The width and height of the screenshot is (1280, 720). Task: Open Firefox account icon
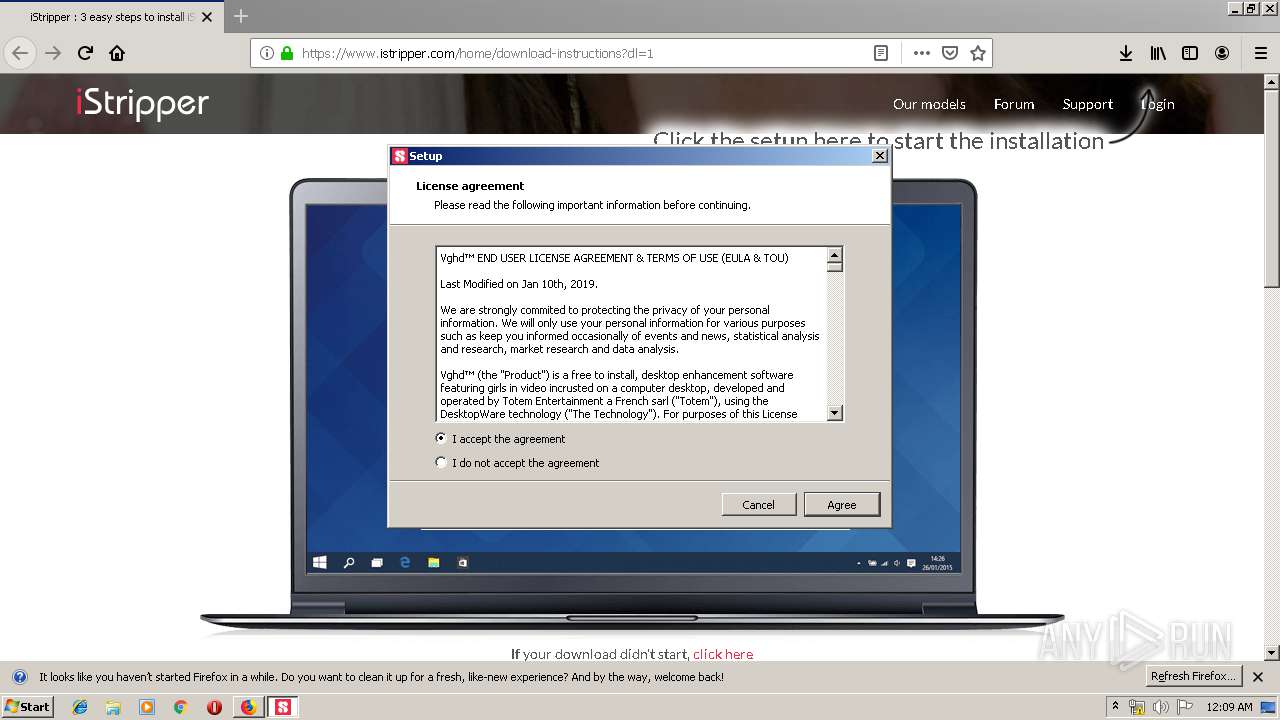pos(1222,53)
